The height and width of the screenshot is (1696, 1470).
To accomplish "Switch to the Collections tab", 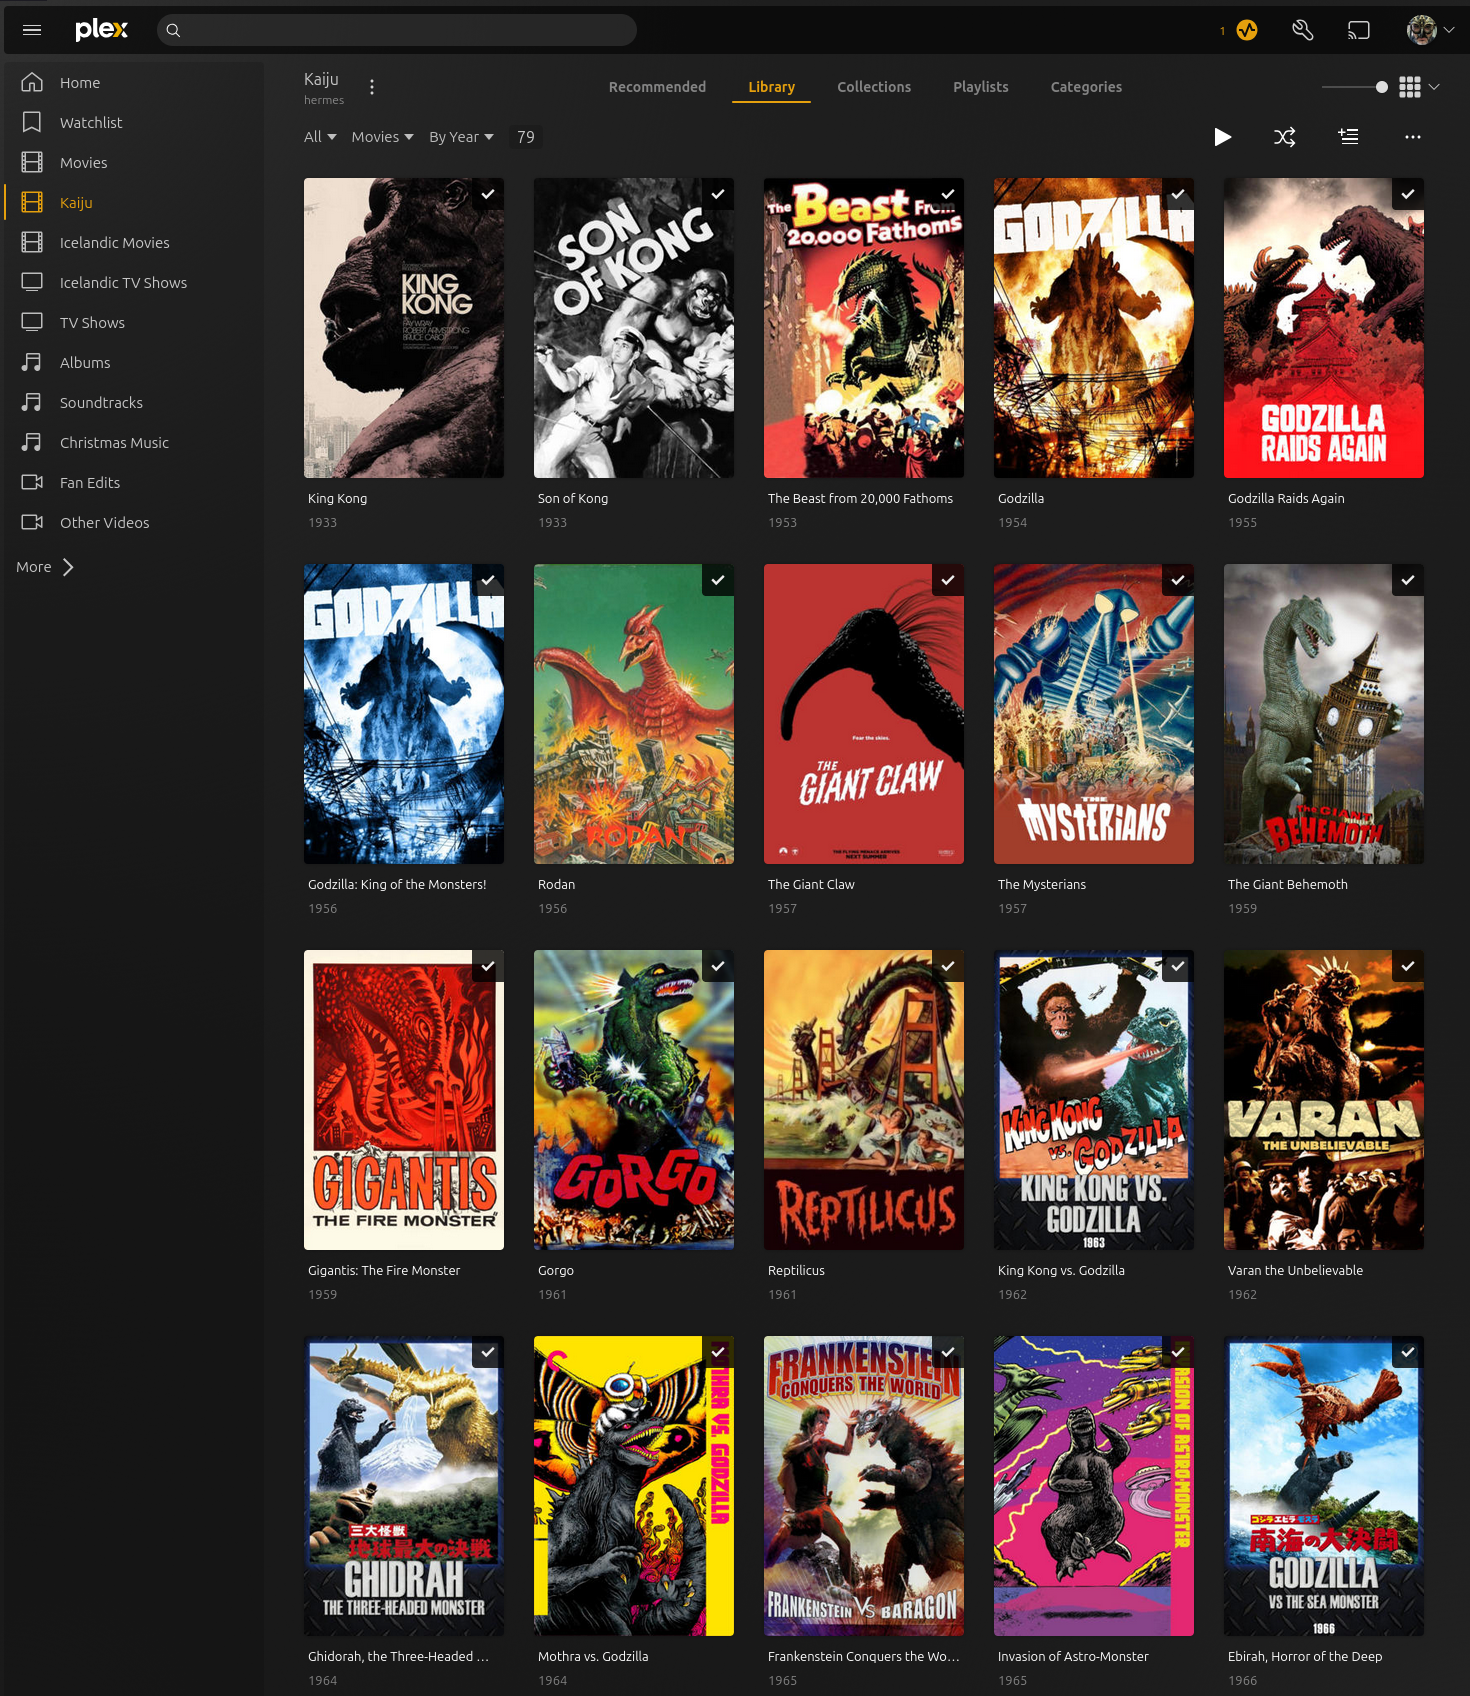I will click(874, 87).
